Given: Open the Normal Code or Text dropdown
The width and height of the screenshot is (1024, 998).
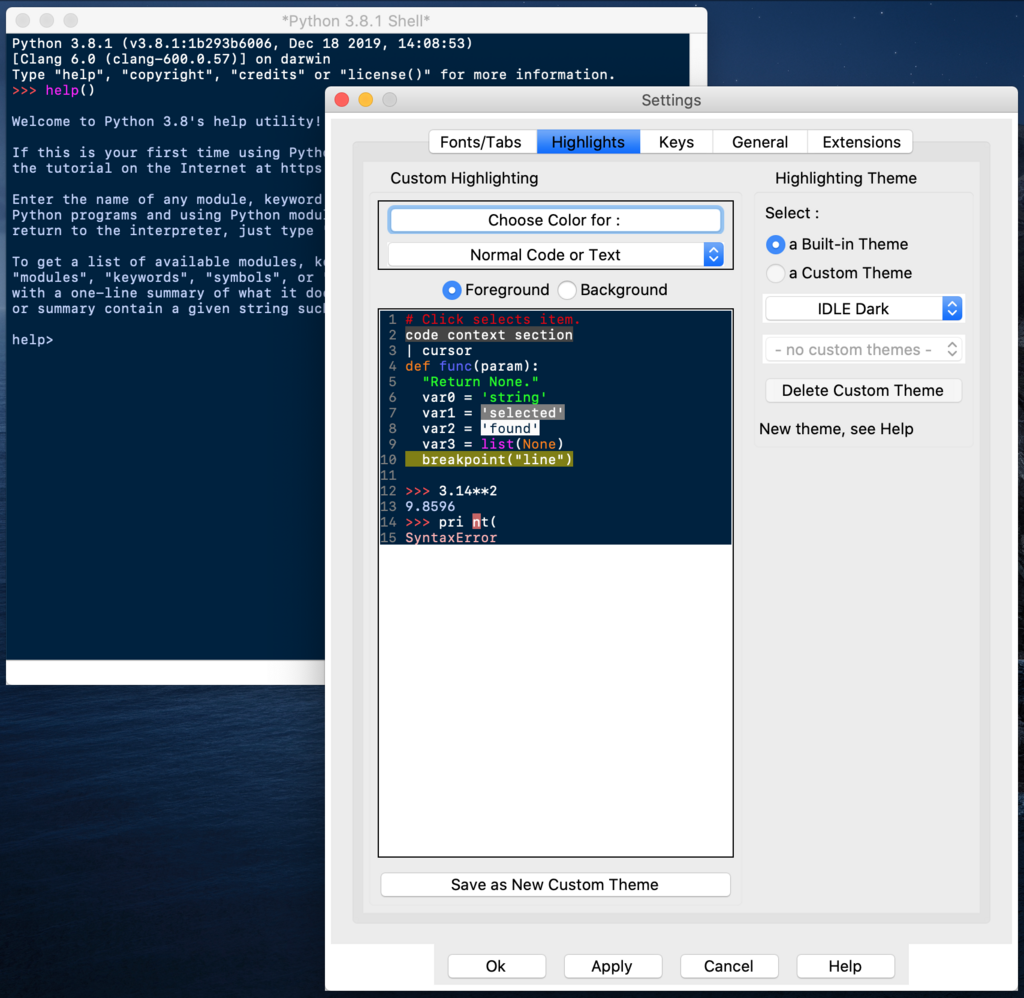Looking at the screenshot, I should [x=555, y=254].
